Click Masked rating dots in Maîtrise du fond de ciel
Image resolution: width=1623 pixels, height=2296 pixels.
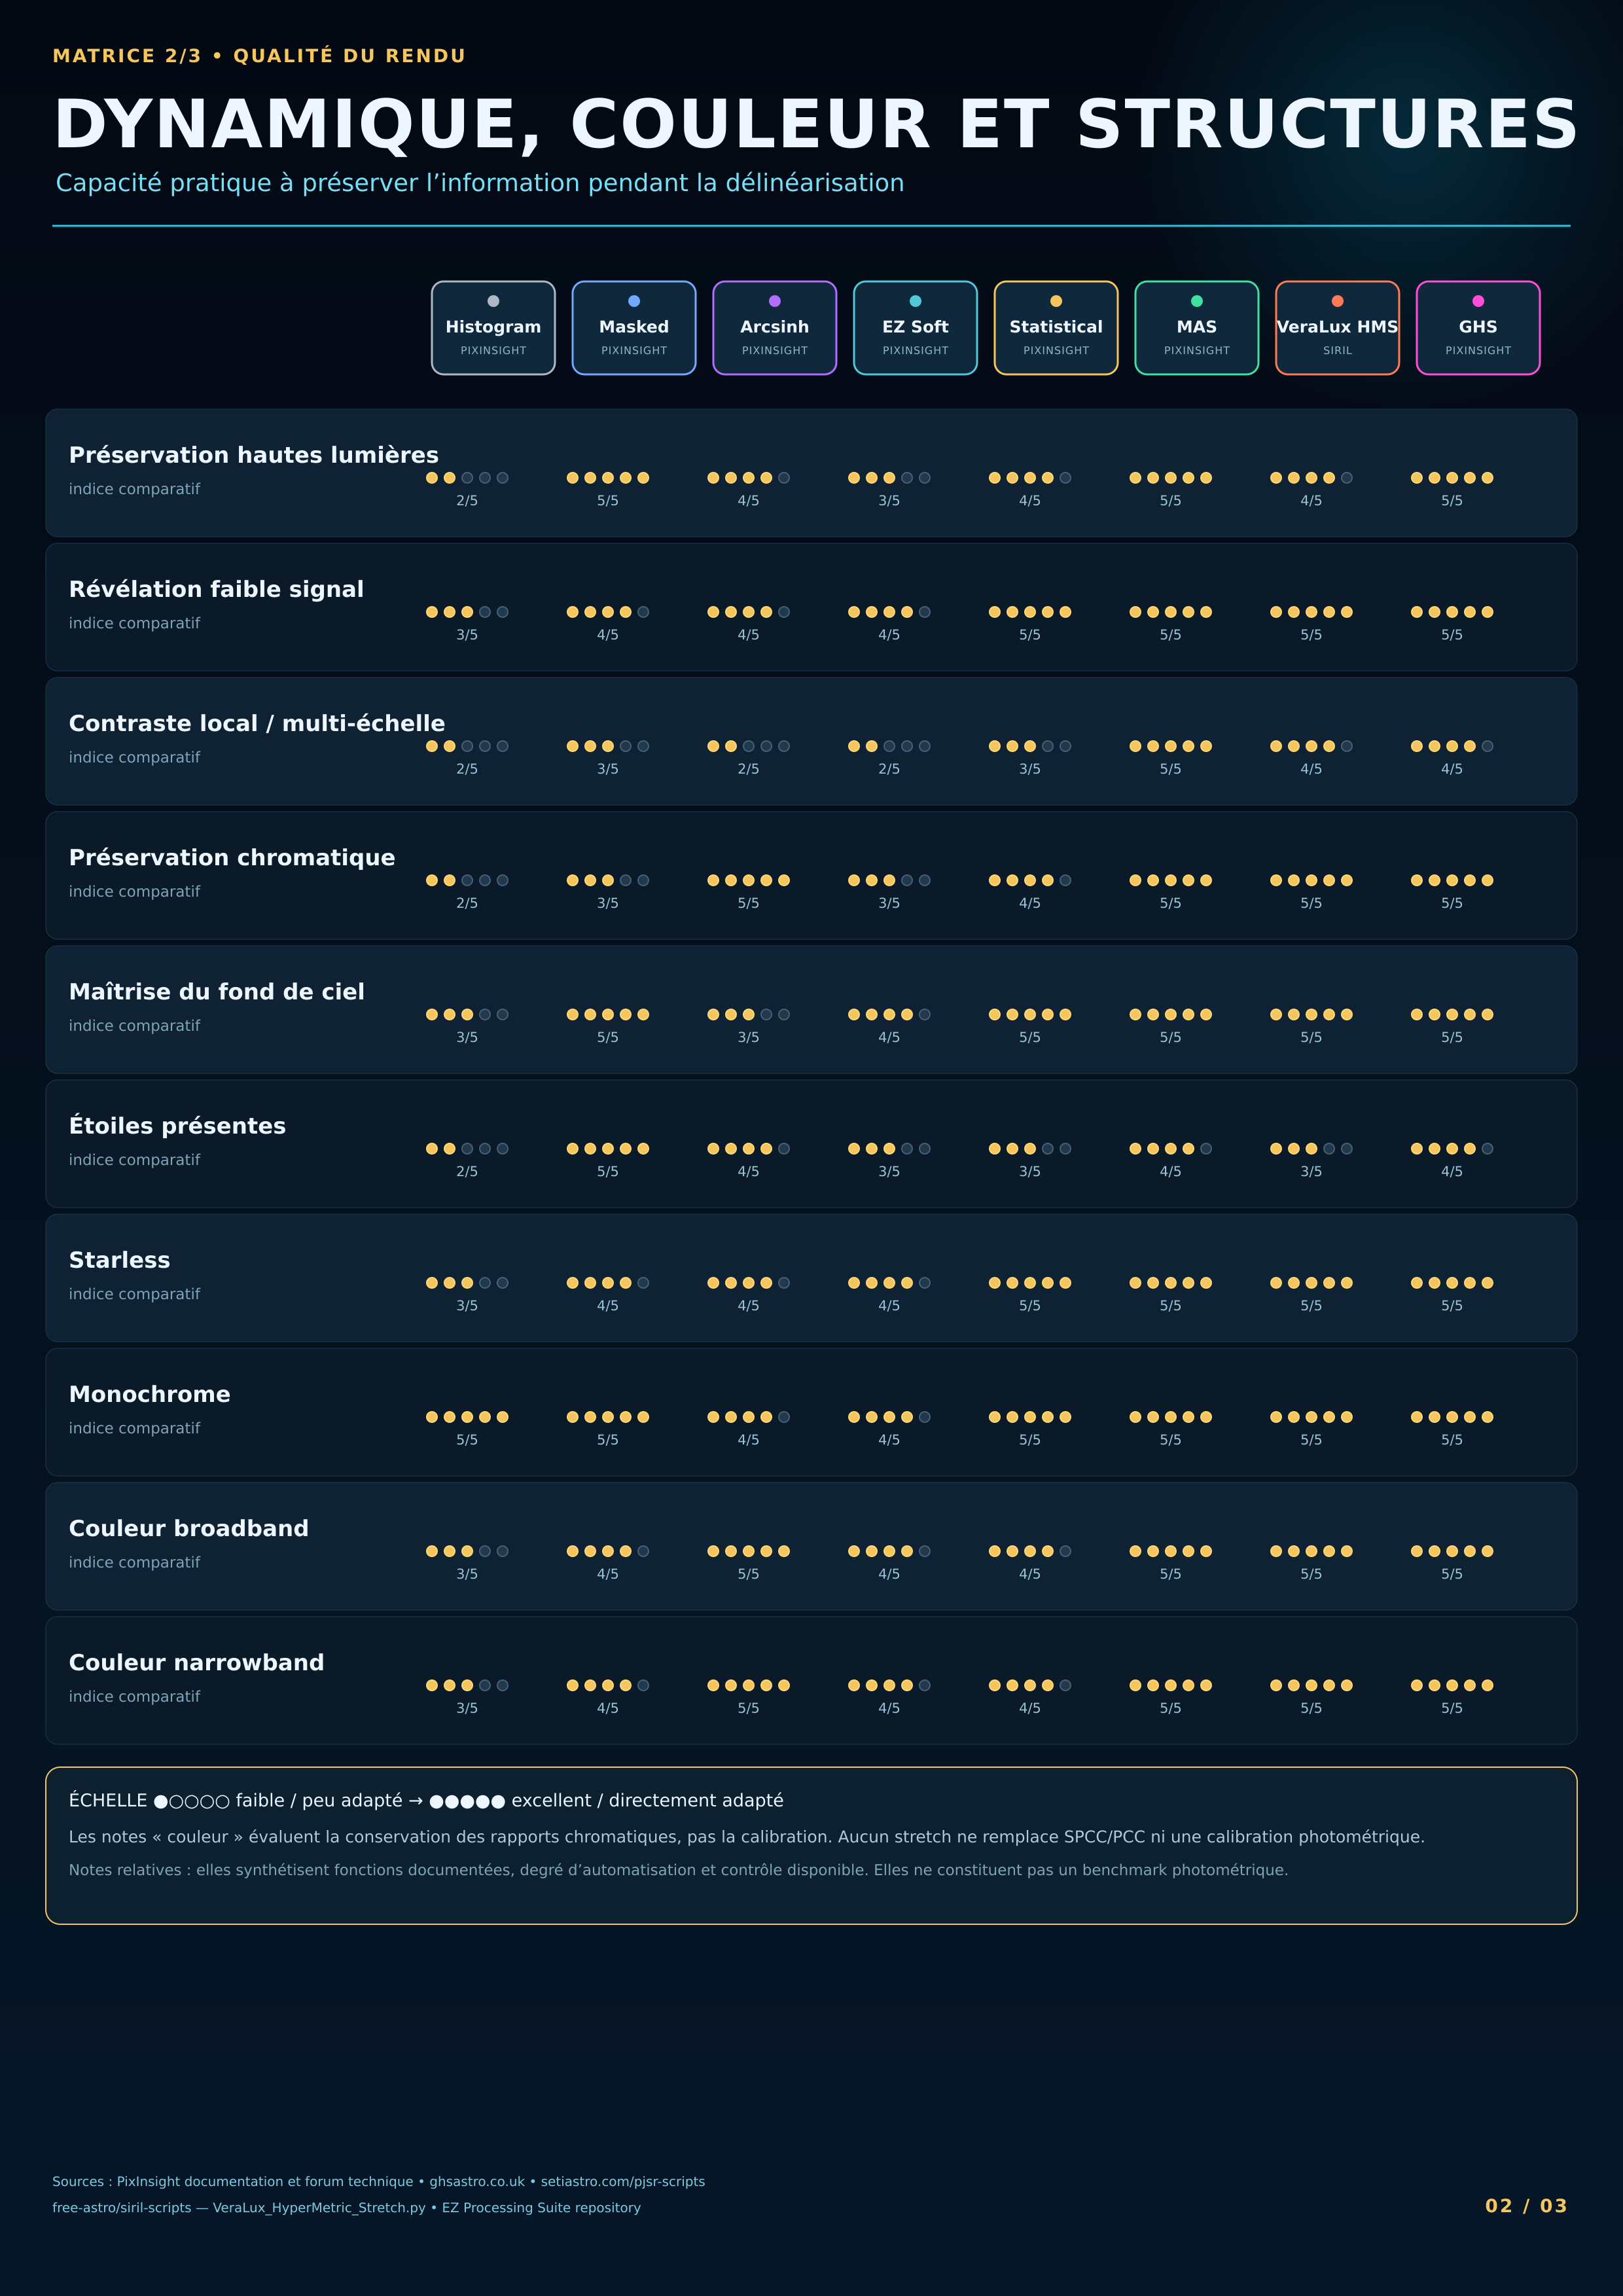[608, 1014]
